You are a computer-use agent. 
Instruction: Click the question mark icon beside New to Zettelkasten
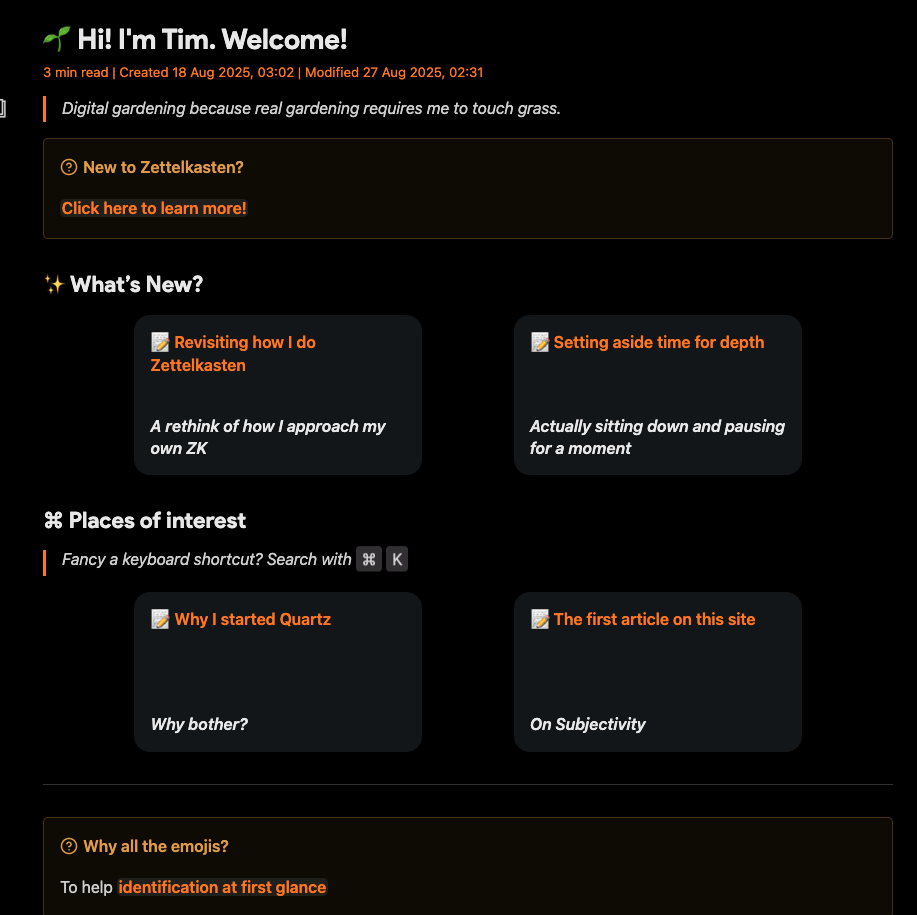[x=69, y=167]
